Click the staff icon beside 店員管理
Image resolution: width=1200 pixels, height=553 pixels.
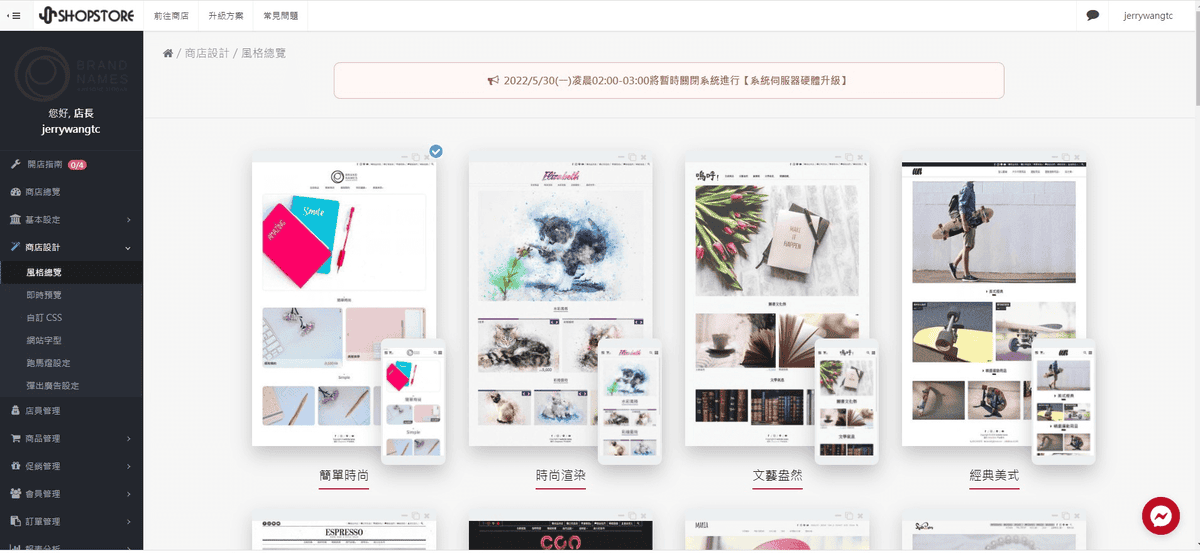tap(15, 411)
